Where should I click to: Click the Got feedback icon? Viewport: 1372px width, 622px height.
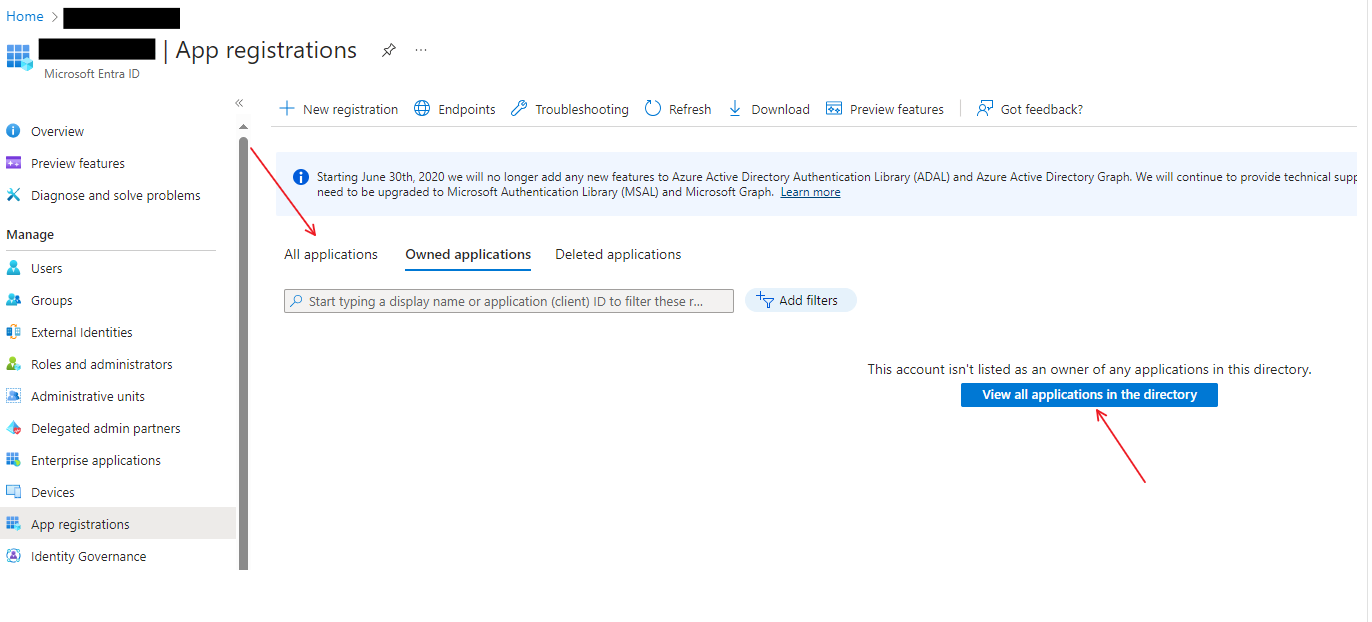click(986, 109)
